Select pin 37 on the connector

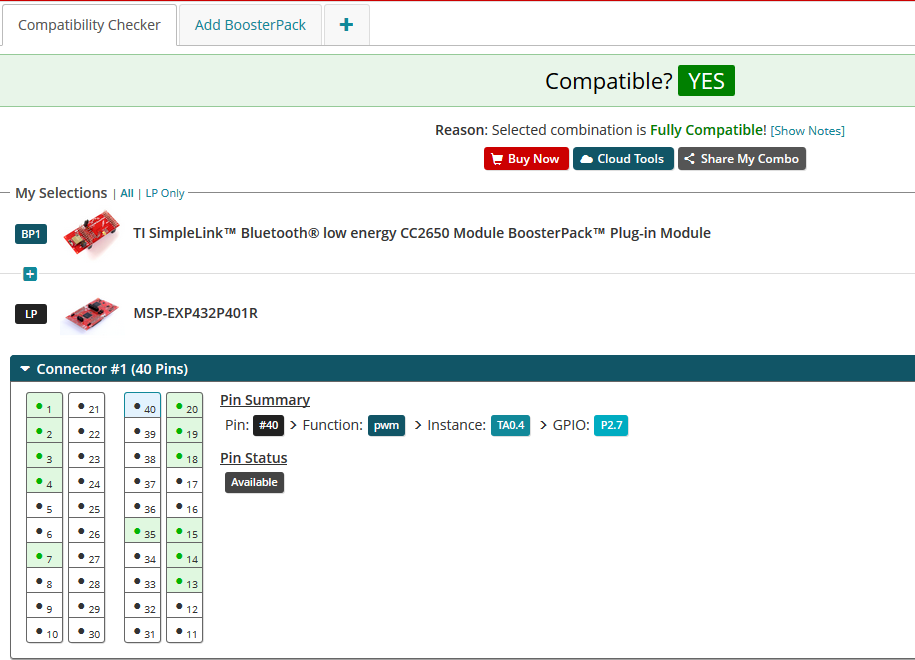142,481
